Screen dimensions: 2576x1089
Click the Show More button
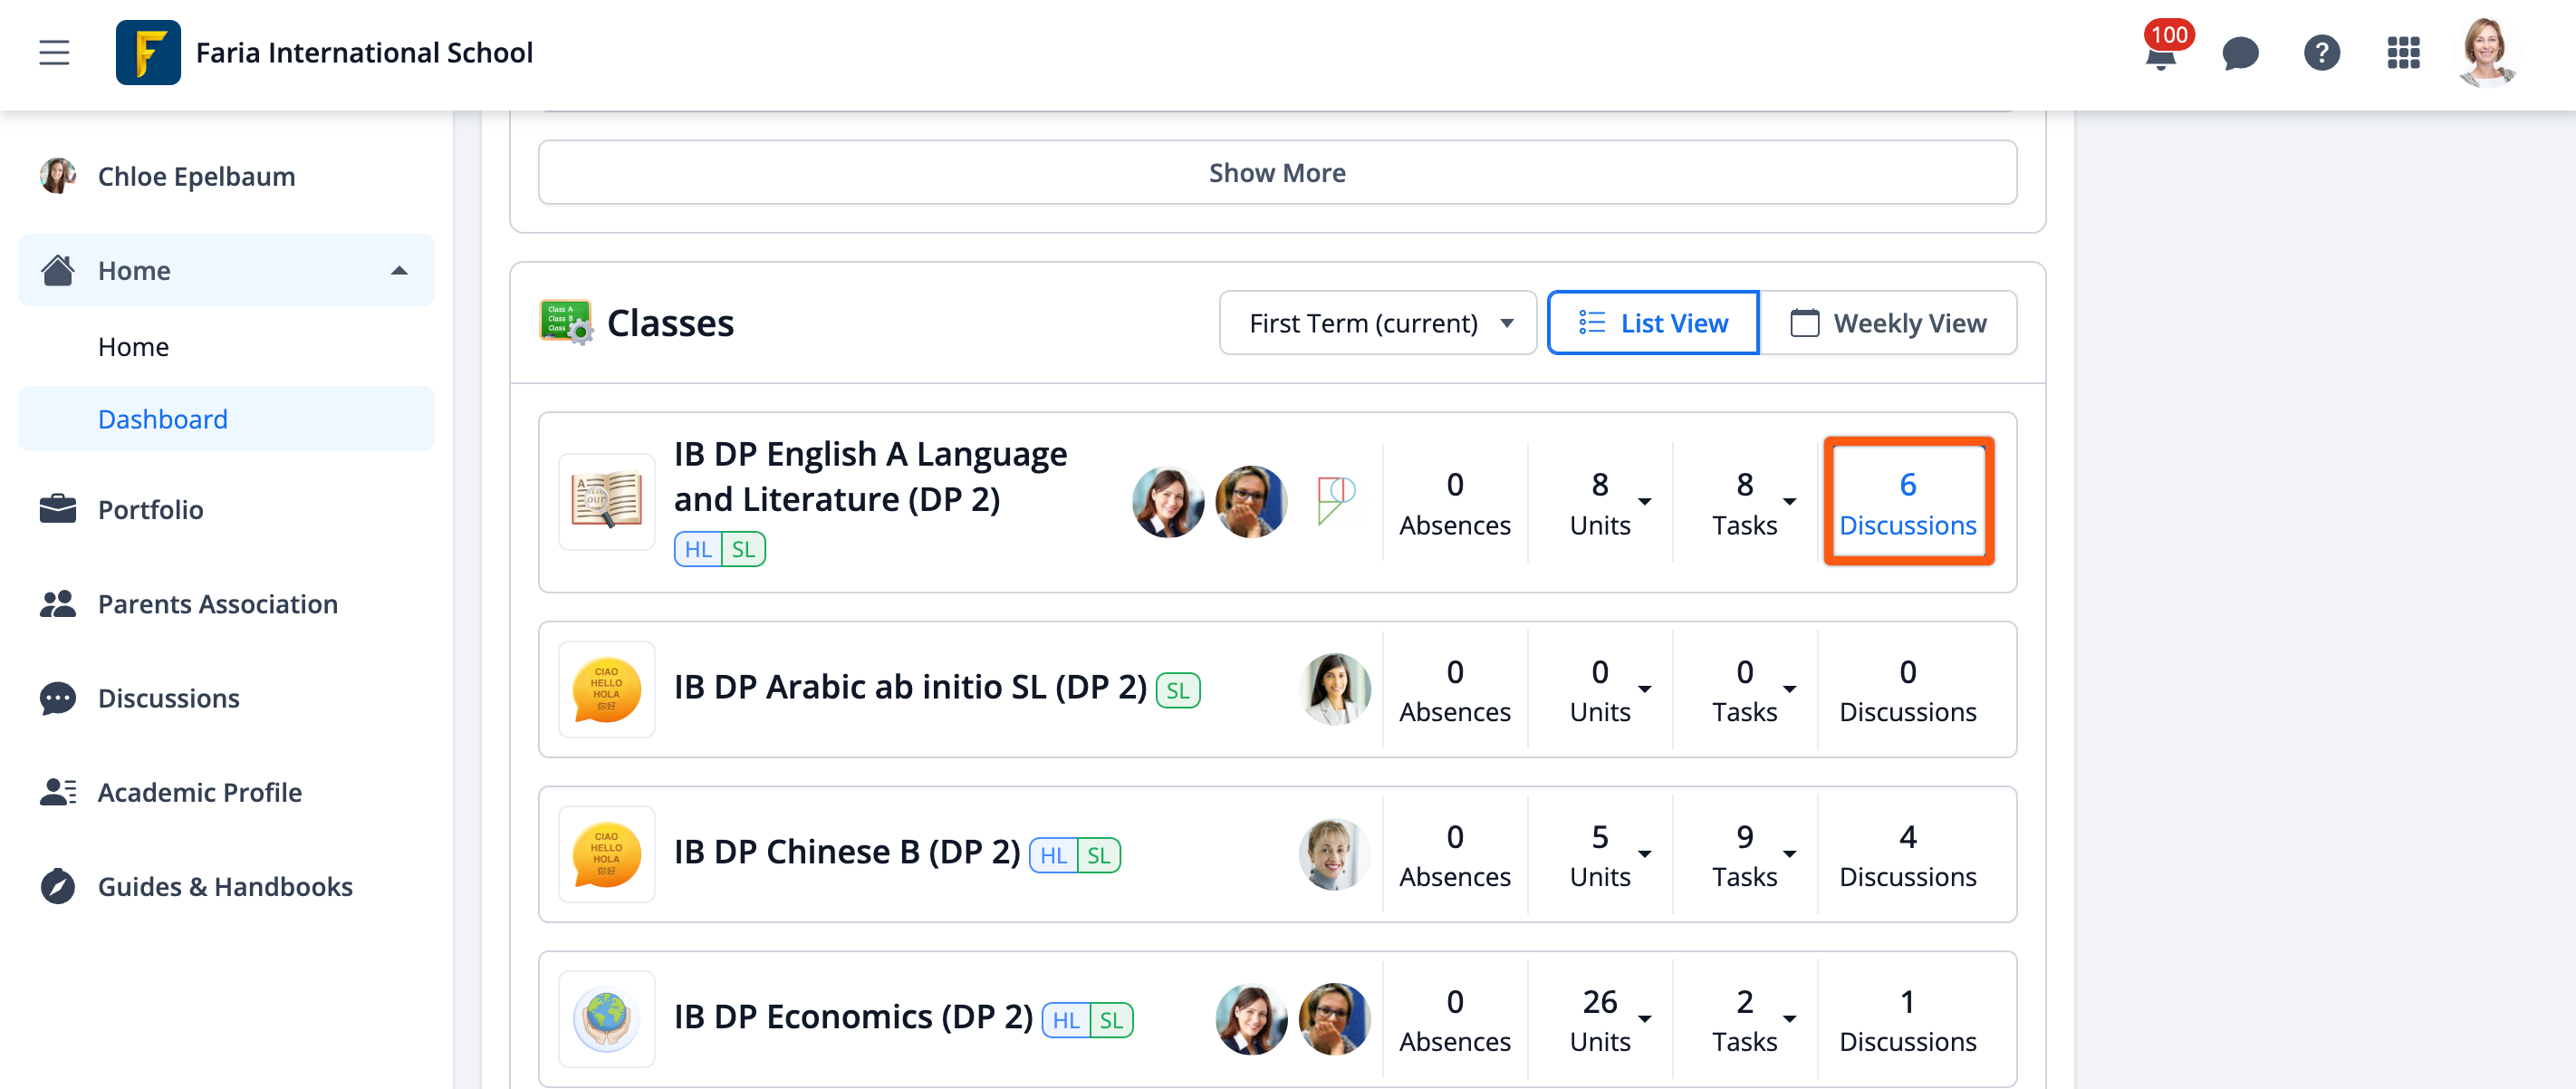(x=1277, y=173)
